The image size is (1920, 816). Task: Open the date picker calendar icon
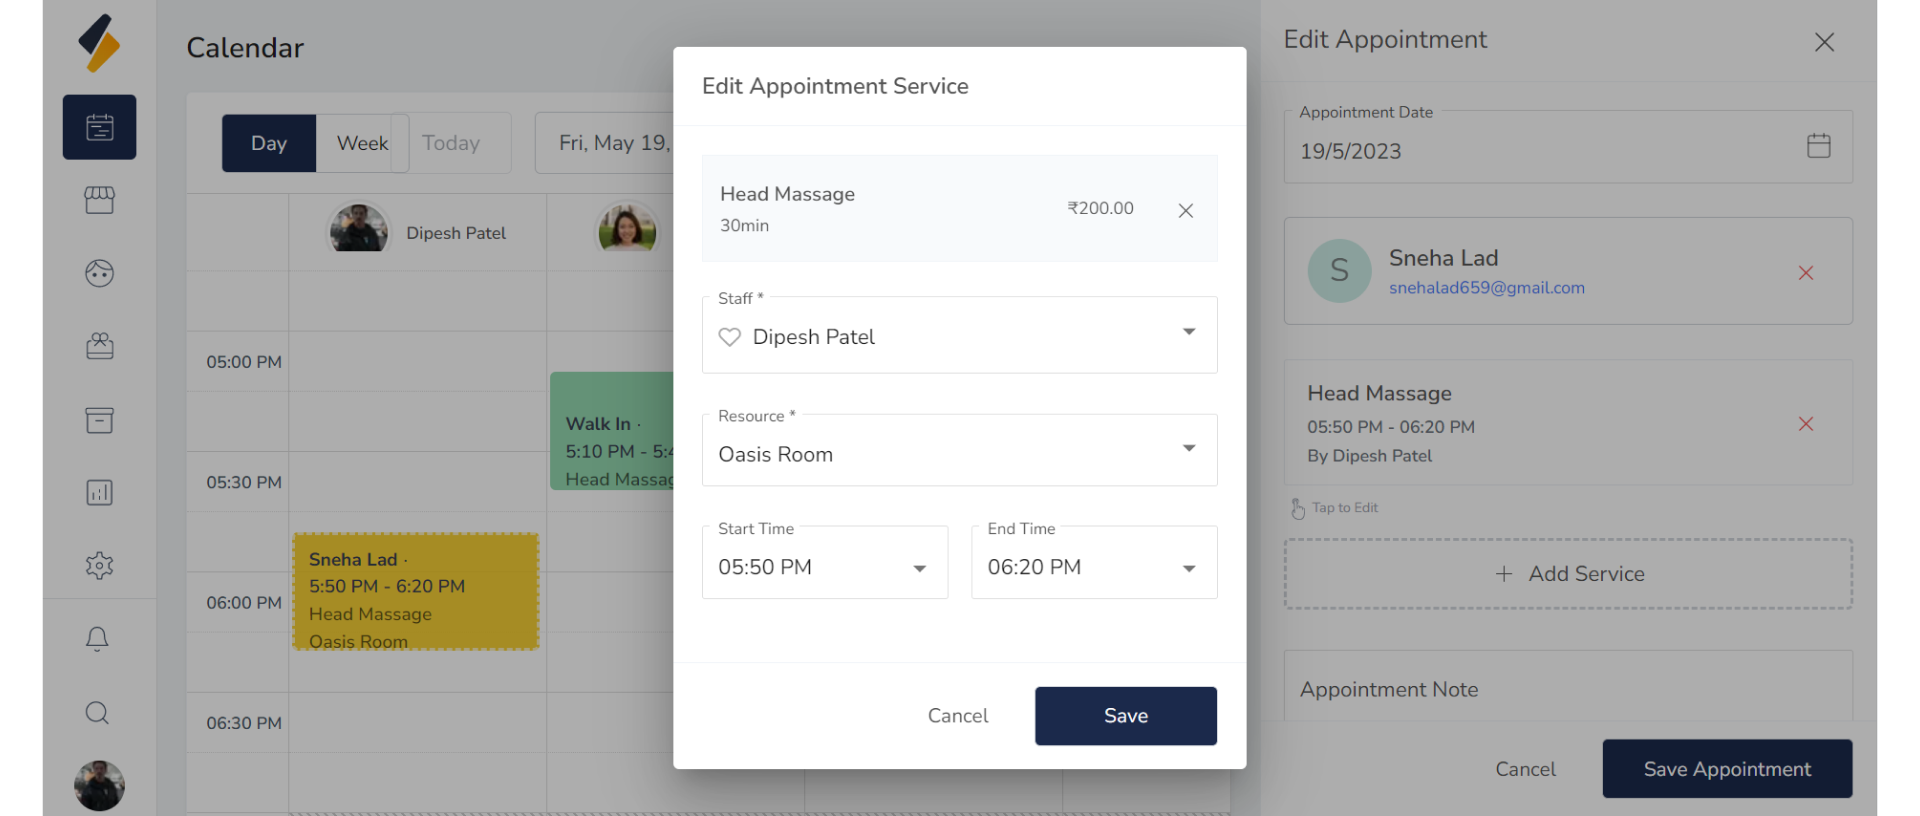[1818, 146]
